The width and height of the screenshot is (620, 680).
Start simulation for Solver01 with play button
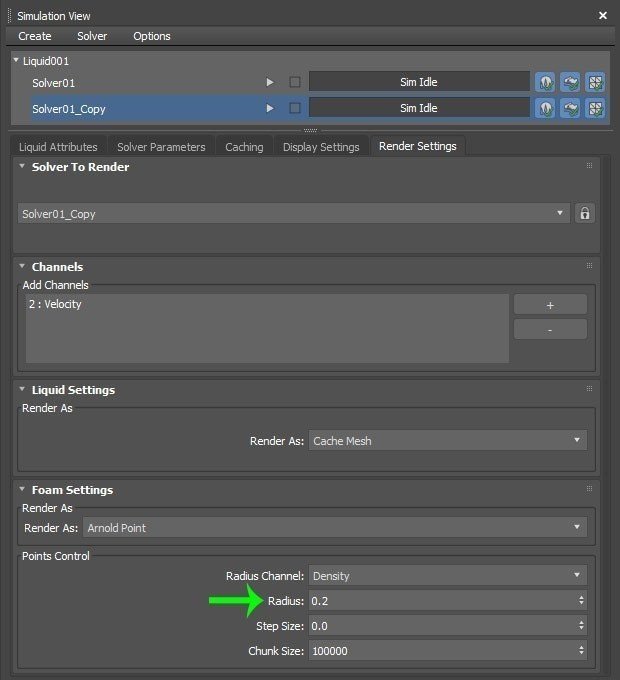pos(270,82)
